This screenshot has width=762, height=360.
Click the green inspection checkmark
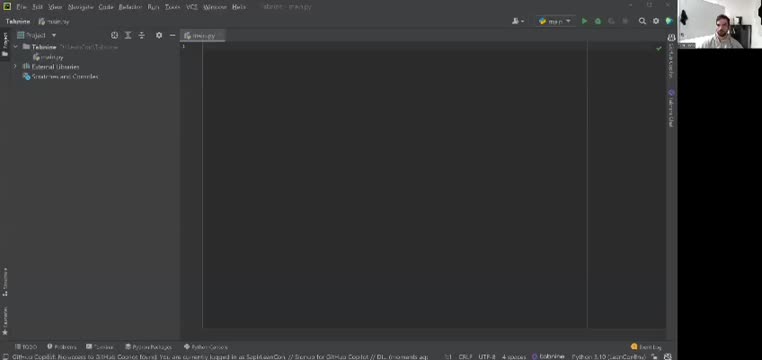658,49
